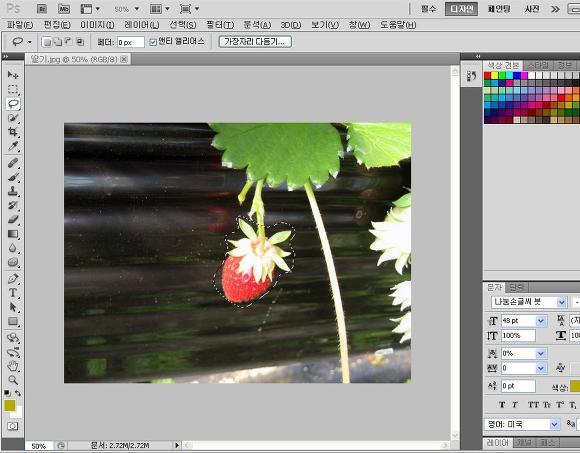Switch to the 사진 workspace
Viewport: 580px width, 453px height.
(532, 9)
